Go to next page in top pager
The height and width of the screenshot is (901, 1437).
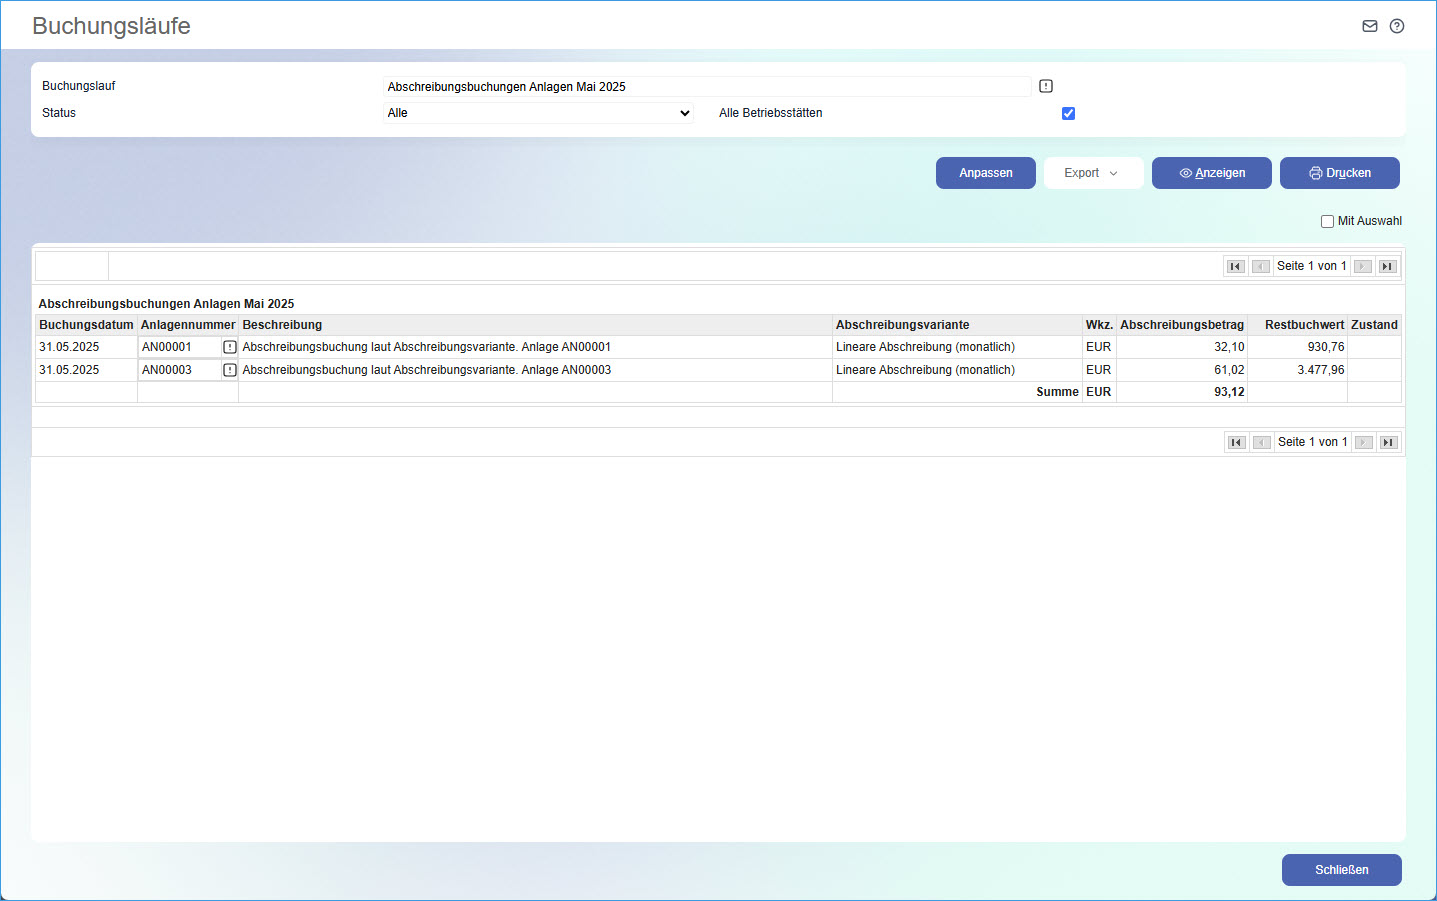(1363, 266)
